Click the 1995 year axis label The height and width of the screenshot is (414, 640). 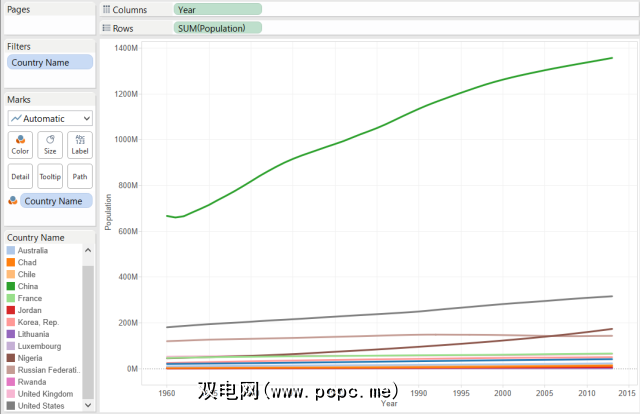(461, 393)
